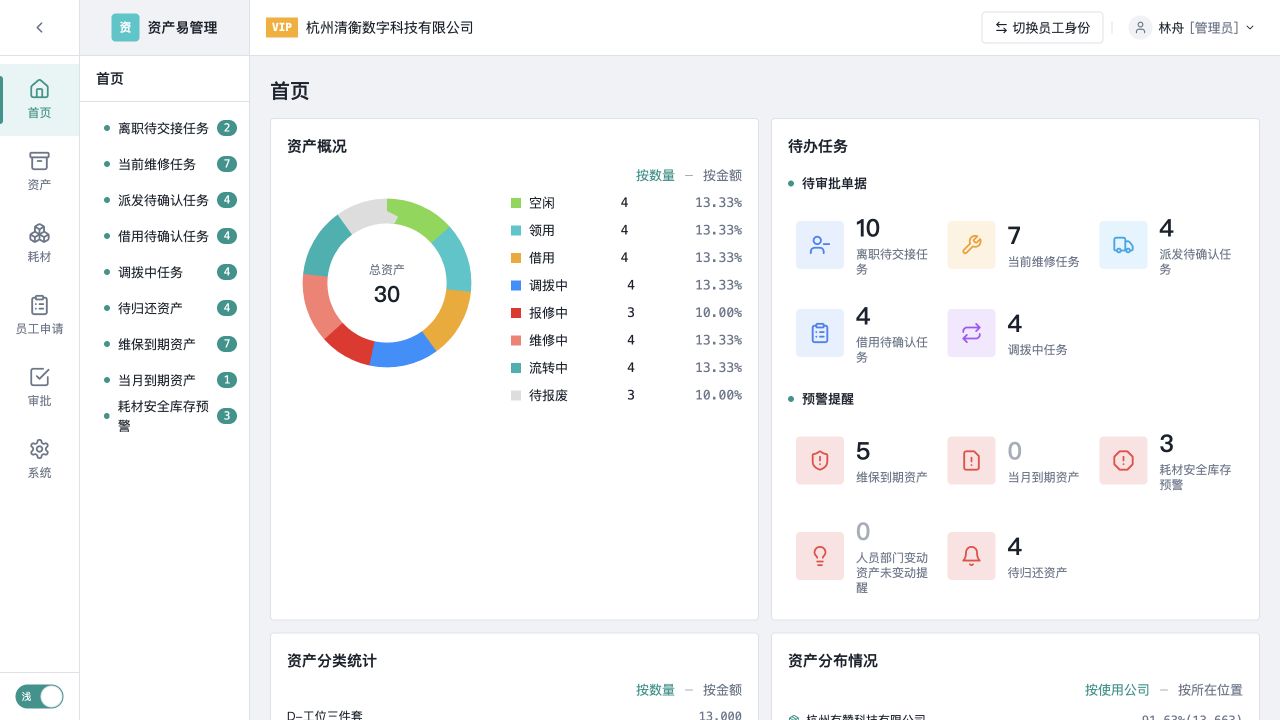Screen dimensions: 1280x720
Task: Select 按所在位置 in 资产分布情况
Action: (x=1210, y=690)
